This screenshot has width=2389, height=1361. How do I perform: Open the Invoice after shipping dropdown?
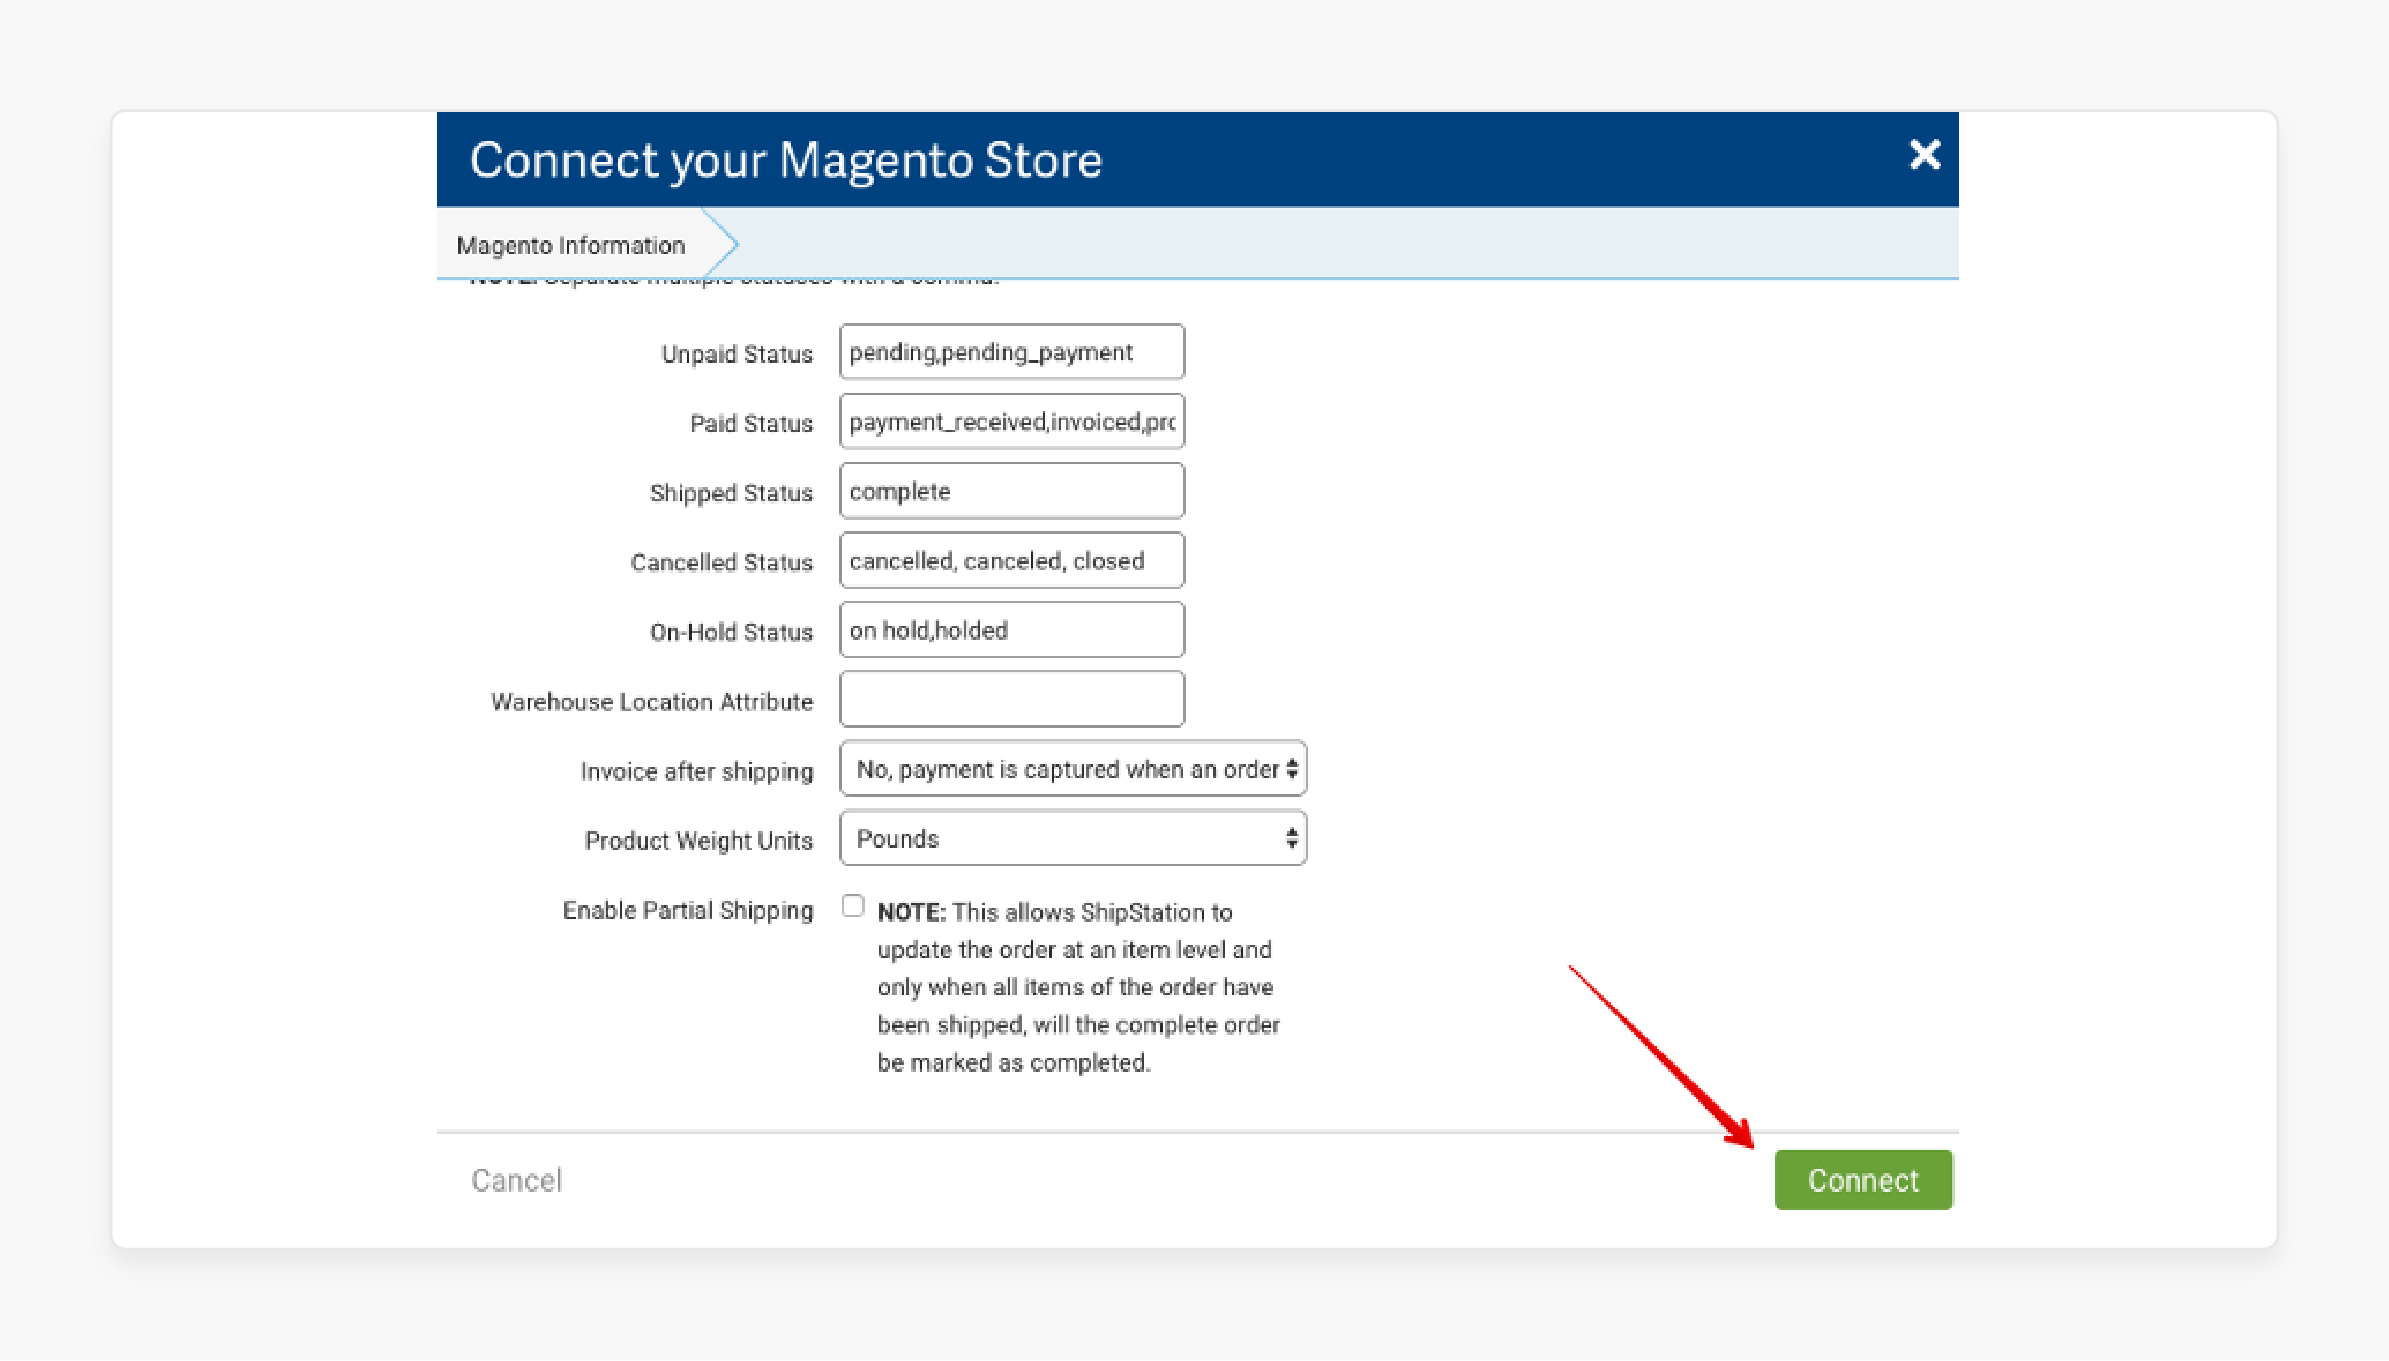click(1073, 769)
